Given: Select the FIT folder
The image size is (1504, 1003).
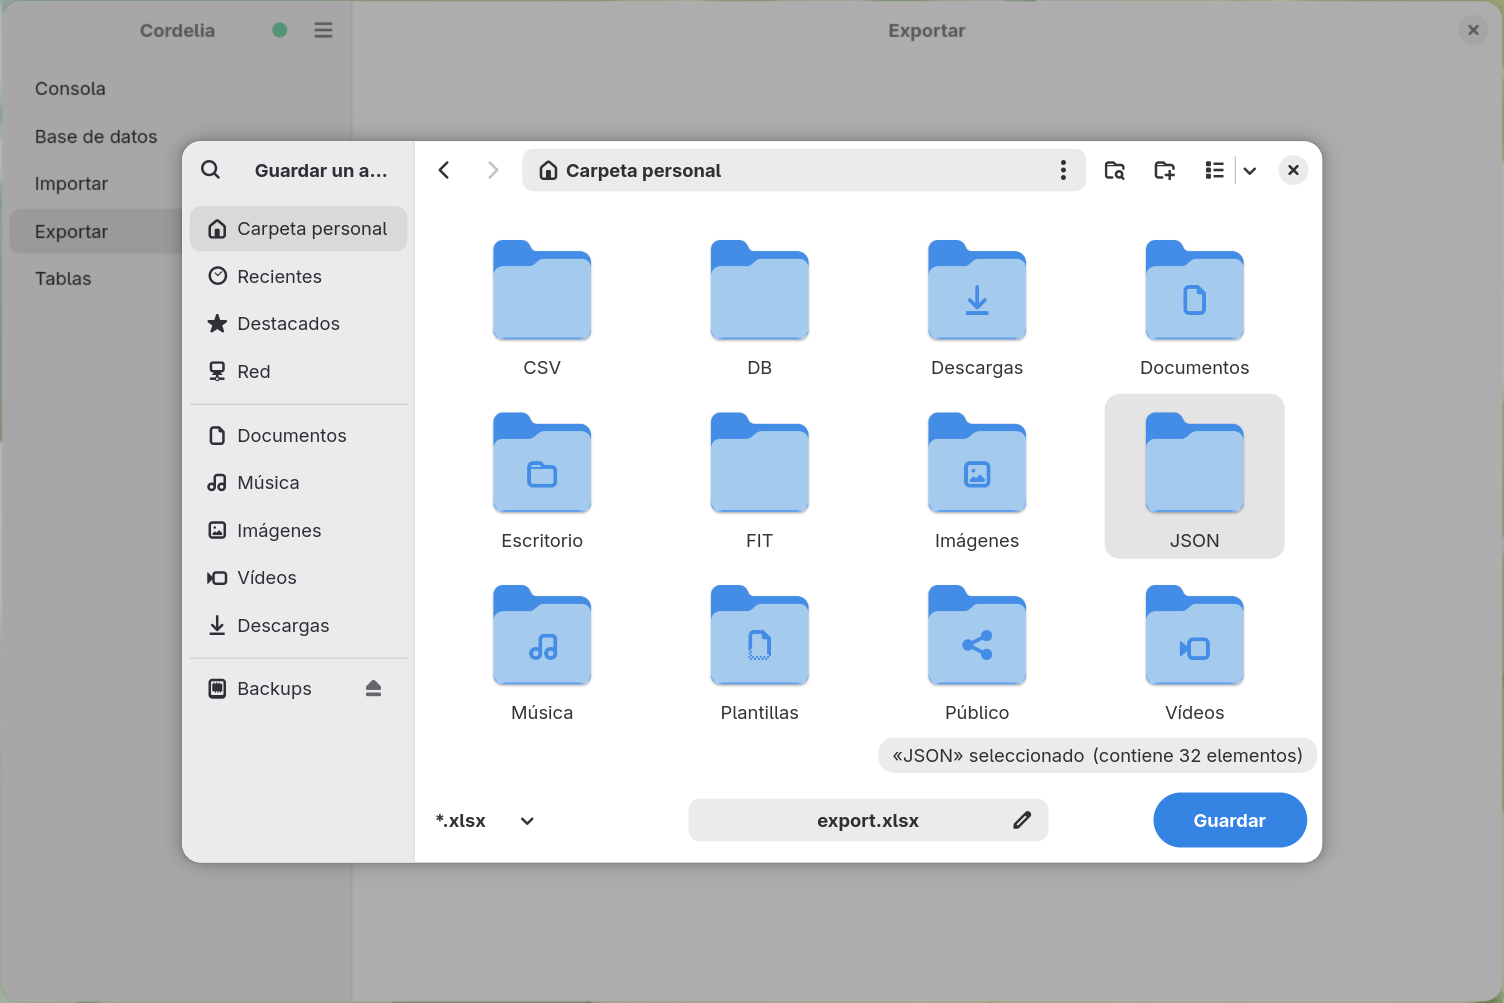Looking at the screenshot, I should [760, 478].
